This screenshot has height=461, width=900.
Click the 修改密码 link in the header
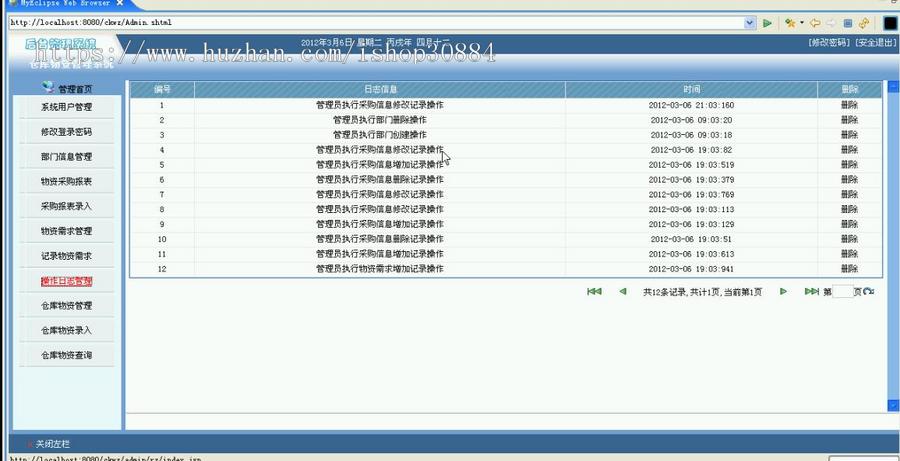click(x=828, y=42)
